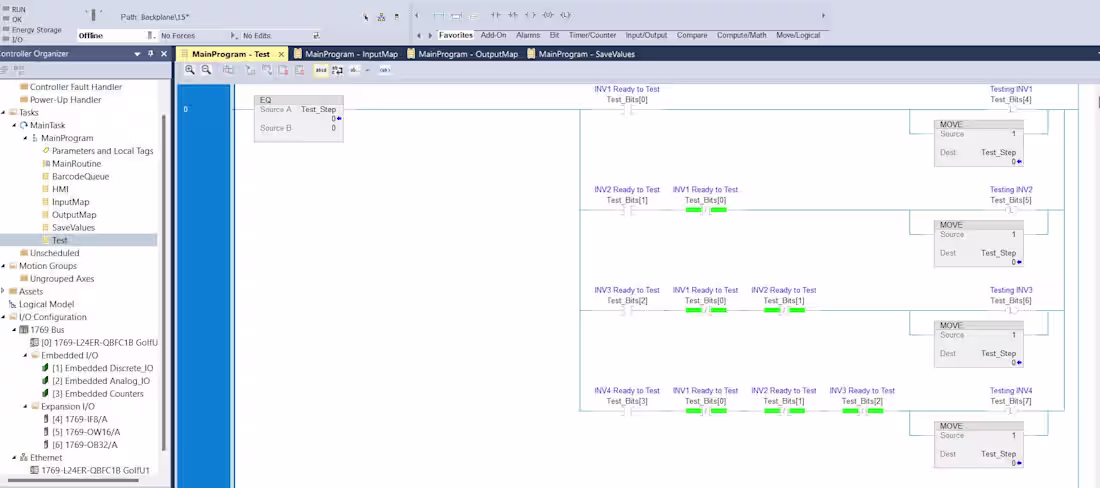This screenshot has width=1100, height=488.
Task: Collapse the I/O Configuration node
Action: click(x=3, y=317)
